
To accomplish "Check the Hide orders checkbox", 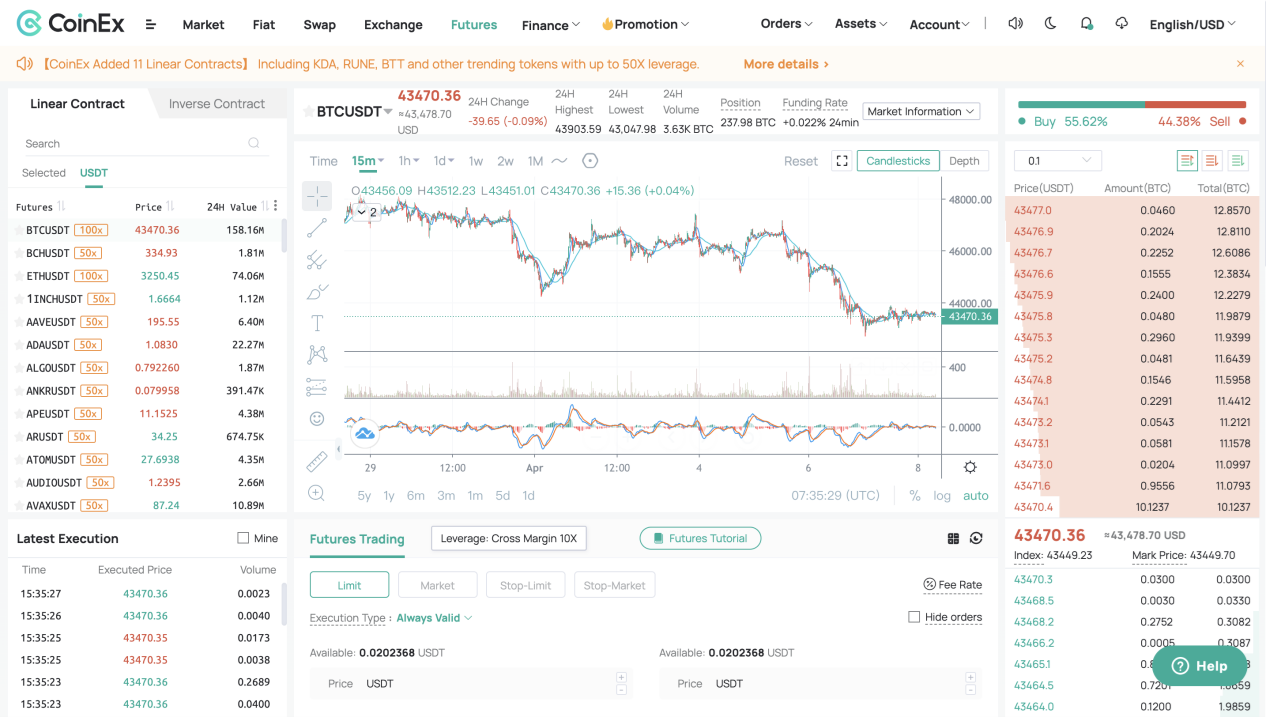I will click(914, 617).
